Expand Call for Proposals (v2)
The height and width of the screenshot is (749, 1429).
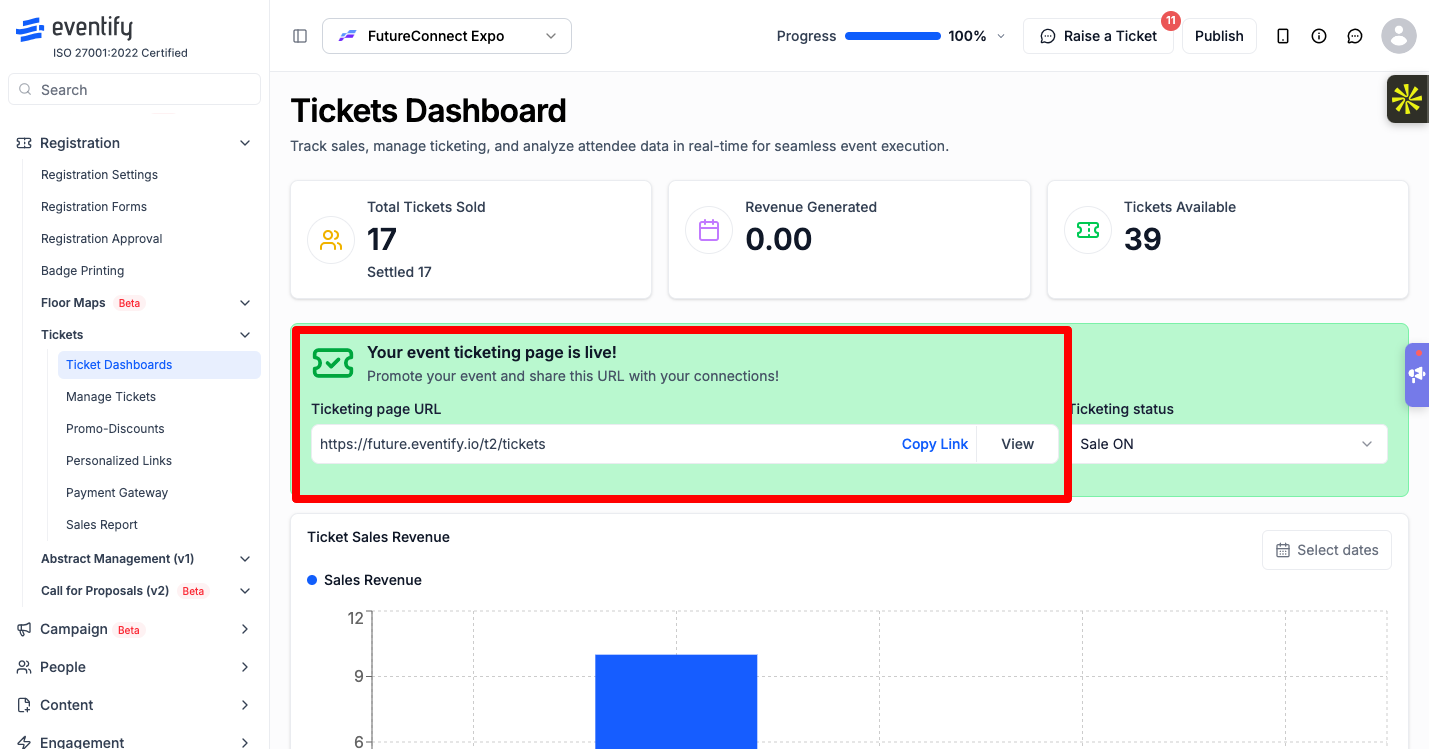pyautogui.click(x=245, y=591)
